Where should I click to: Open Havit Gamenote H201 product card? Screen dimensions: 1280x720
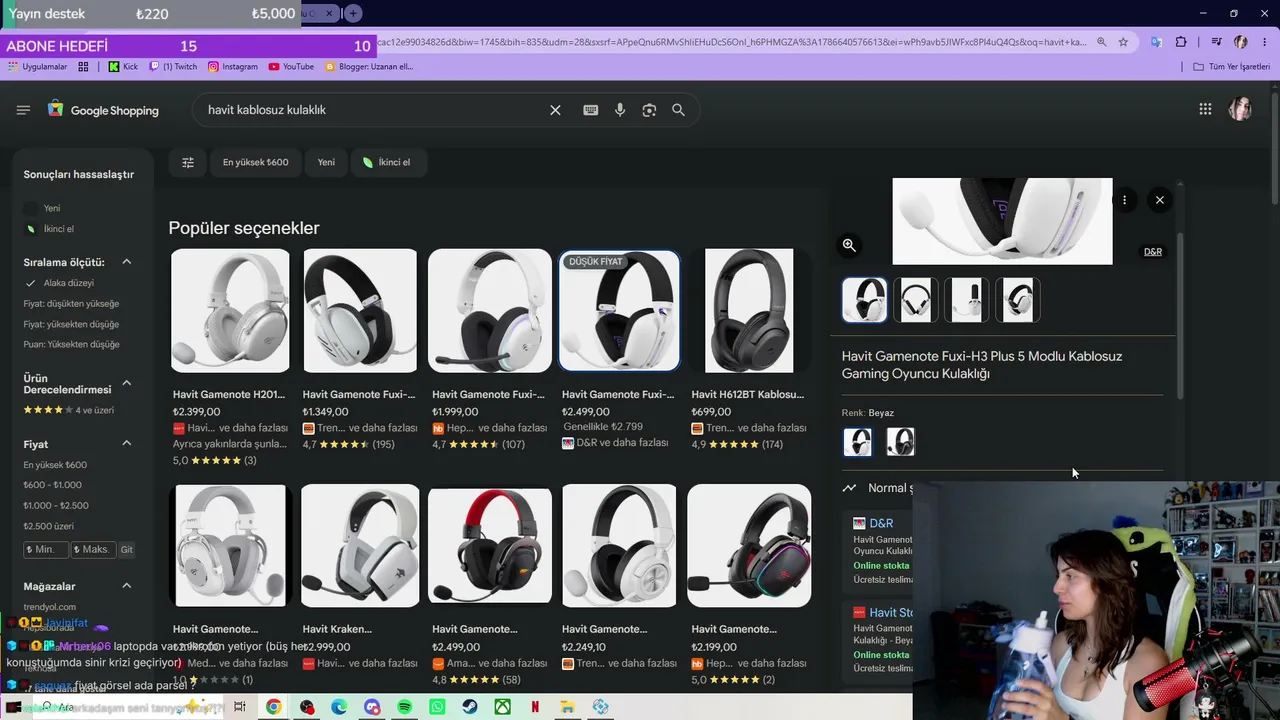click(230, 358)
